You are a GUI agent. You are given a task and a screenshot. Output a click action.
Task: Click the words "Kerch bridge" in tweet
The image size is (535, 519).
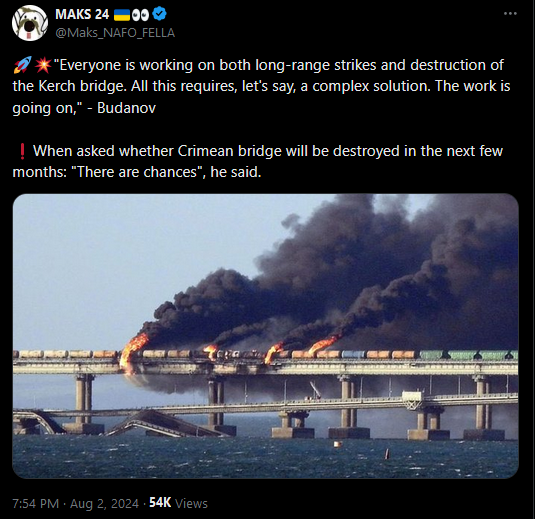click(x=81, y=86)
